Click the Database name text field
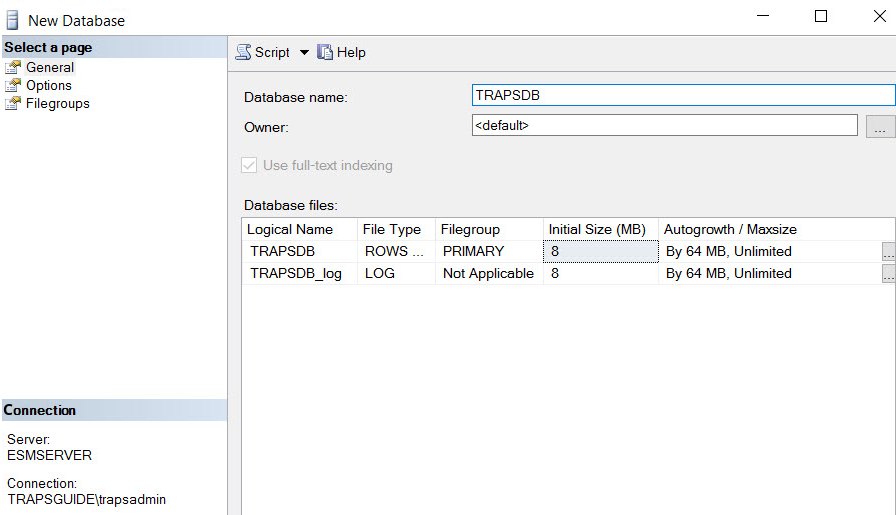Viewport: 896px width, 515px height. click(682, 96)
